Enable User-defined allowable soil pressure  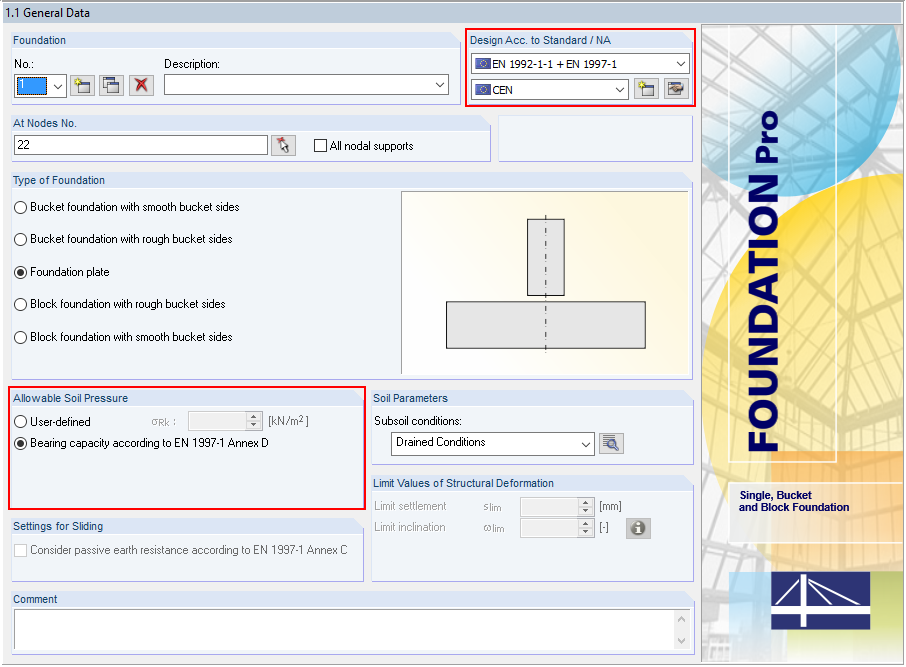20,421
